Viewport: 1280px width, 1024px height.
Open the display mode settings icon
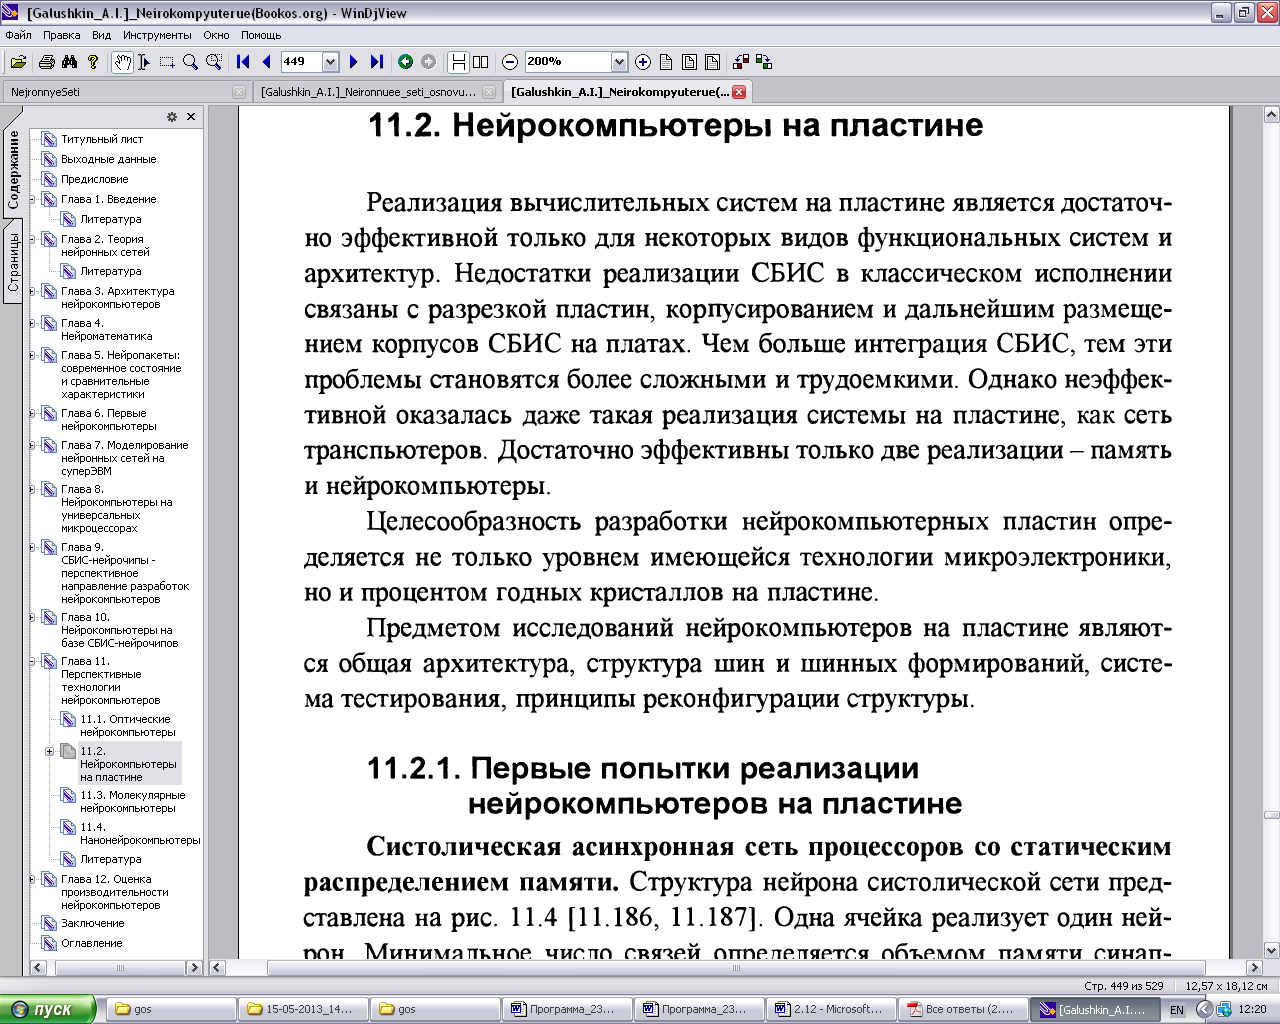741,62
